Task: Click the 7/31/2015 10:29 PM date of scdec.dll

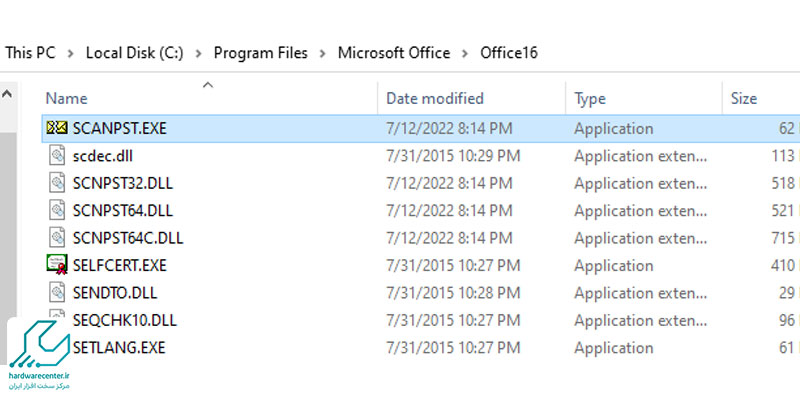Action: (x=453, y=156)
